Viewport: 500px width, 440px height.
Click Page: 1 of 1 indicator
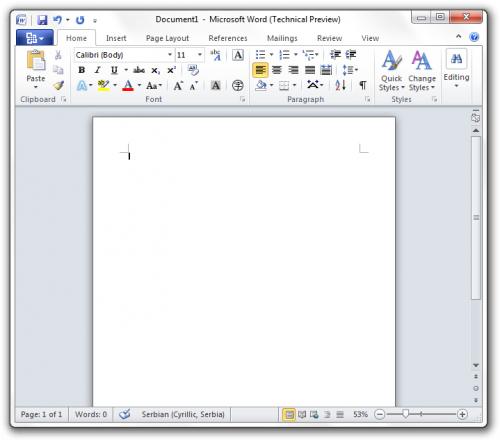click(41, 414)
